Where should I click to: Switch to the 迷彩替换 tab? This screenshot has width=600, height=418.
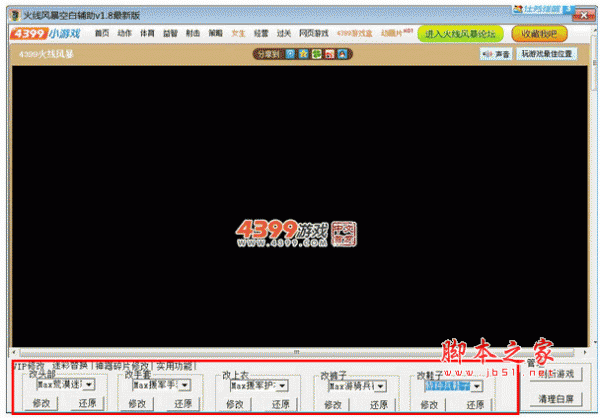[70, 366]
